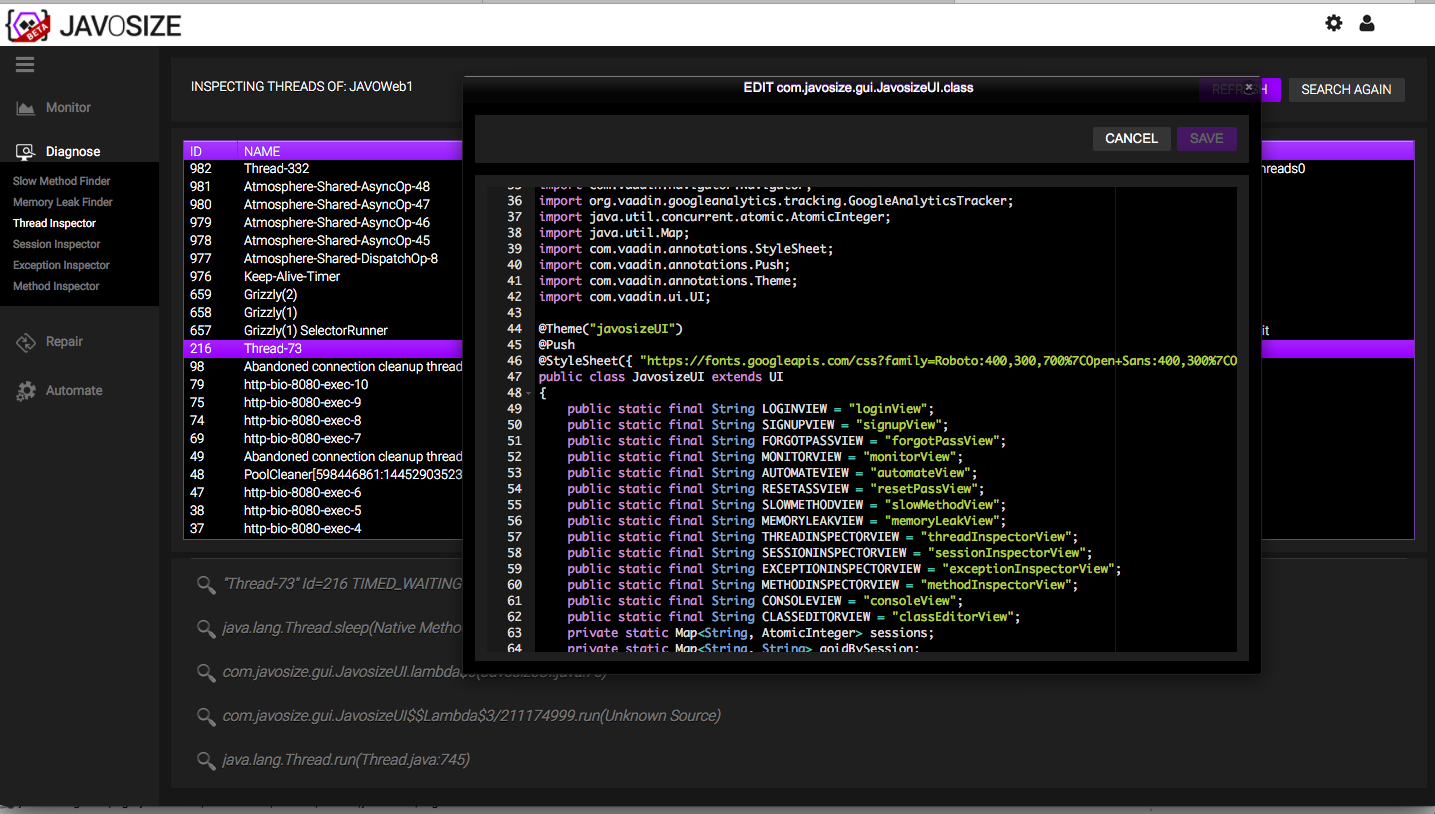Click the Automate gears icon
1435x814 pixels.
(x=26, y=391)
